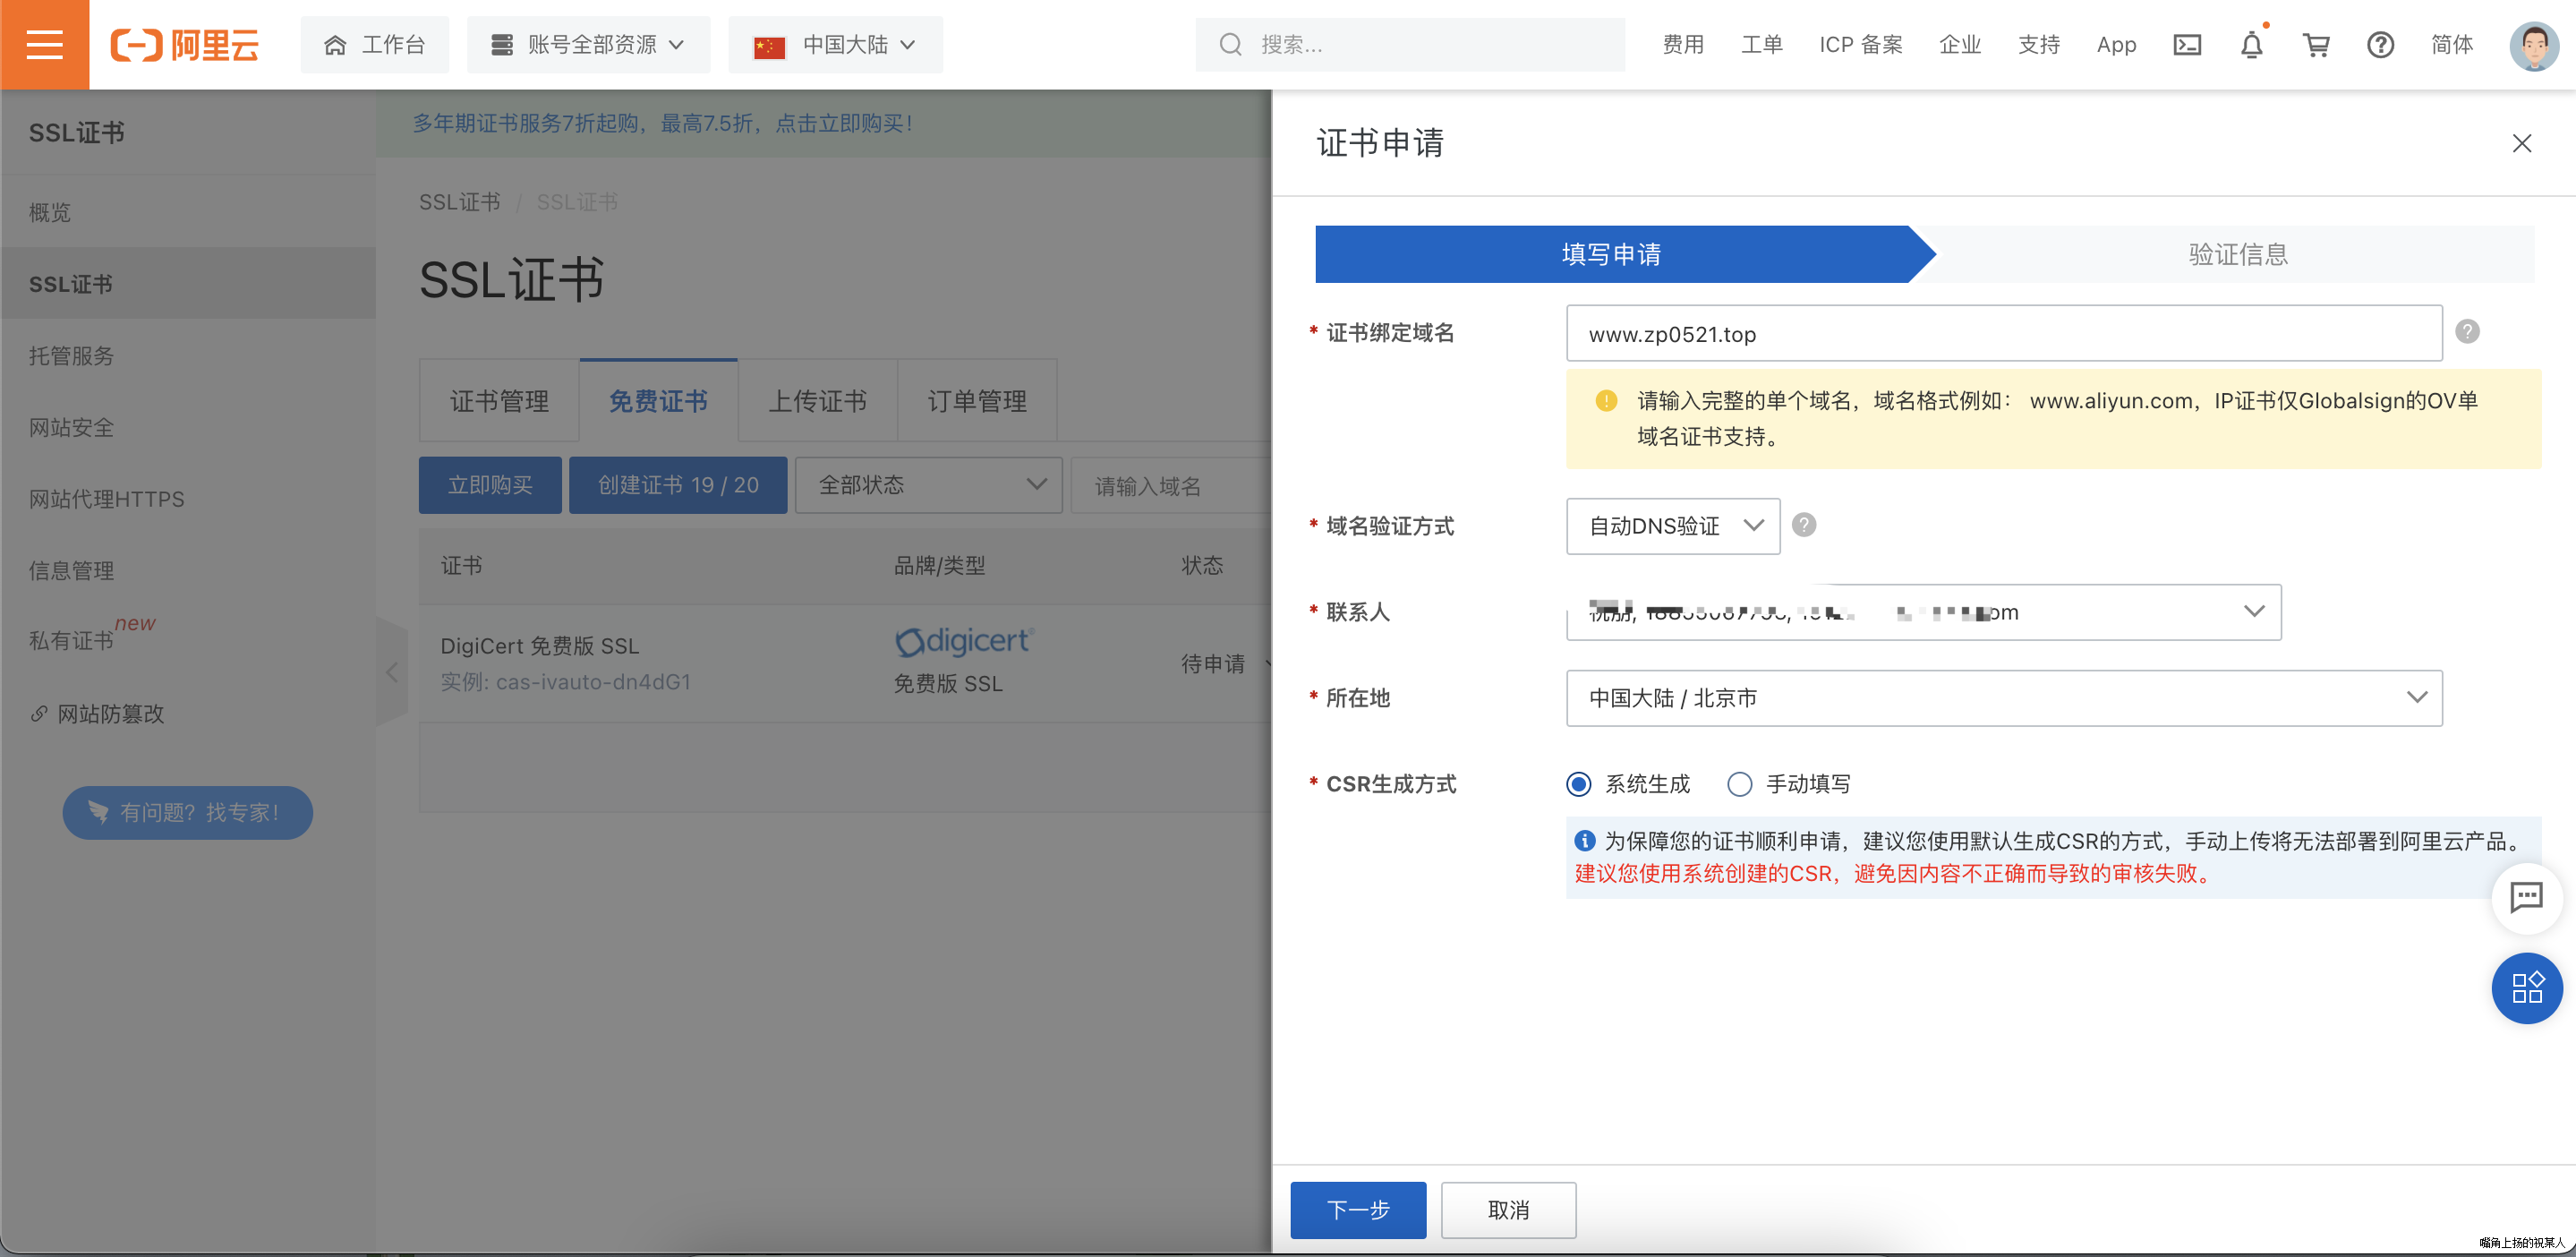
Task: Open the account all resources dropdown
Action: click(x=588, y=44)
